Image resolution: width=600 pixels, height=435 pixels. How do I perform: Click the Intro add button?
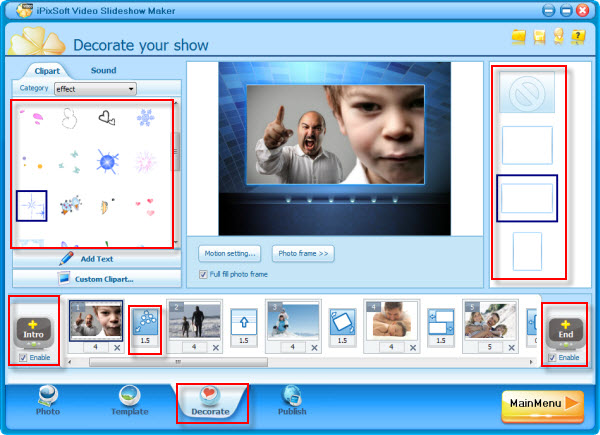34,331
